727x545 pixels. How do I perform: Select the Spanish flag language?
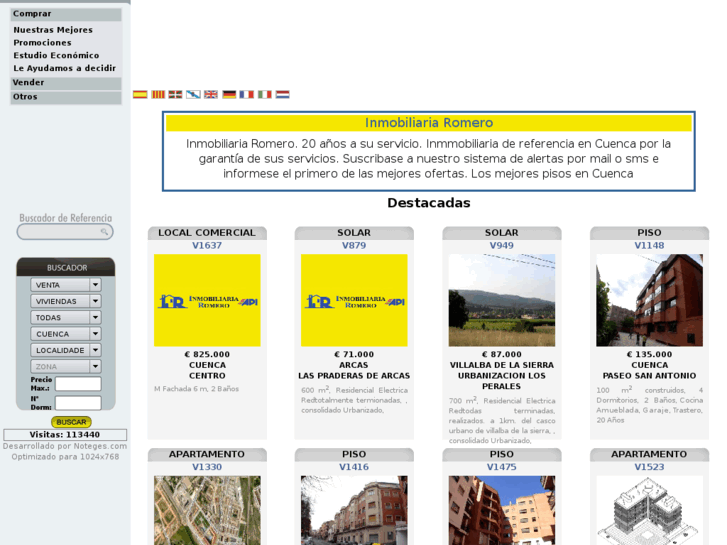click(x=140, y=94)
